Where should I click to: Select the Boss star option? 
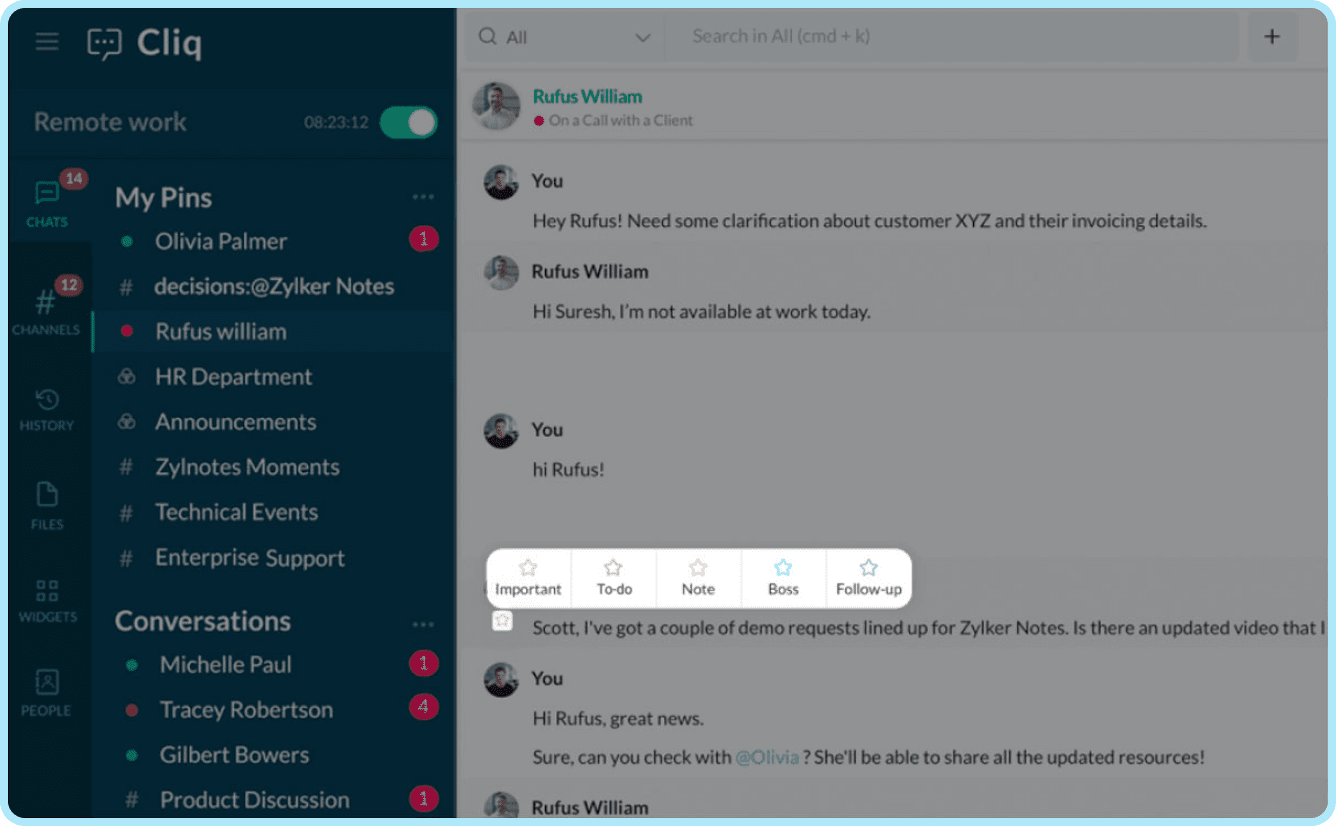[x=783, y=578]
